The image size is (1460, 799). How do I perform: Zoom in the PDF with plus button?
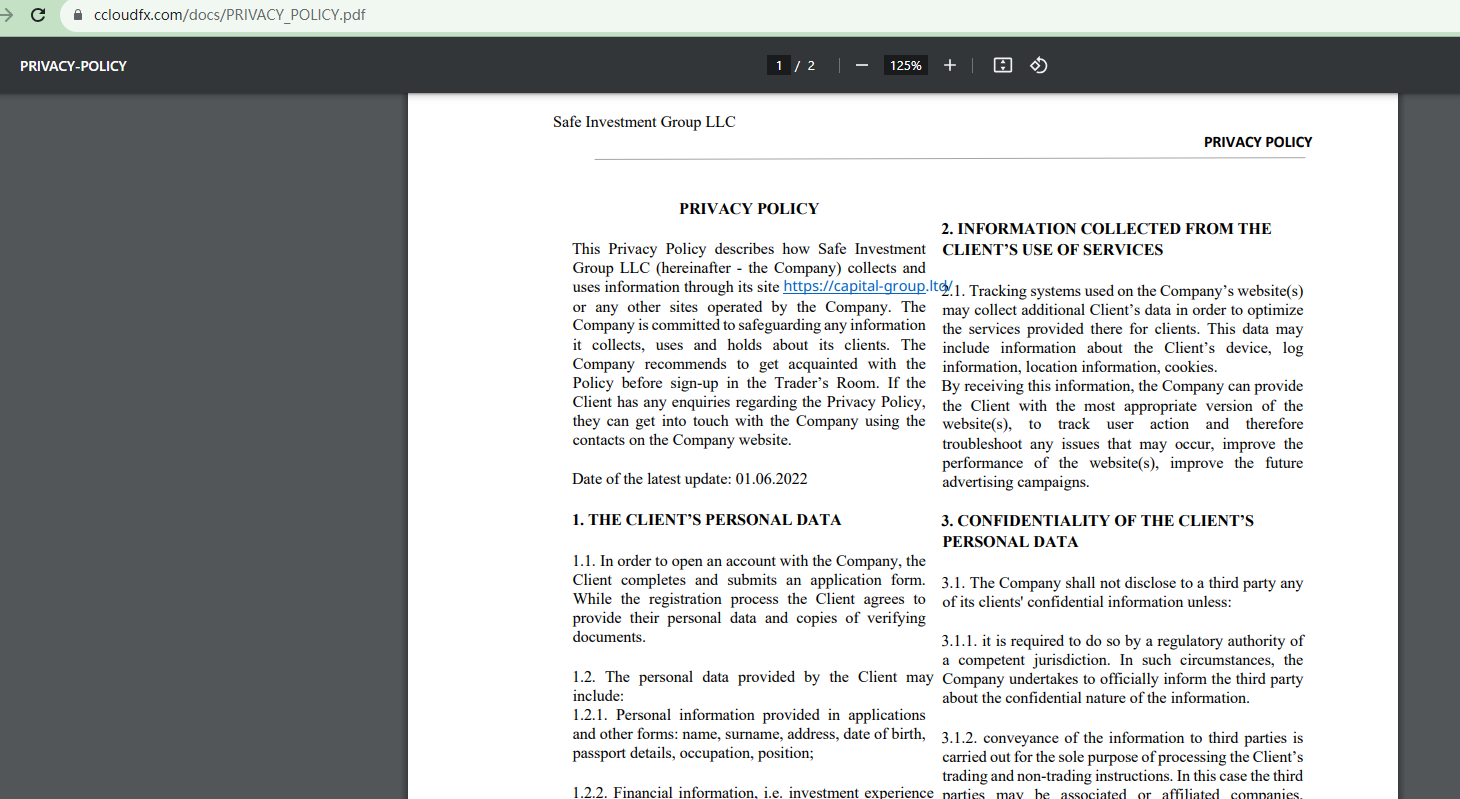point(949,65)
